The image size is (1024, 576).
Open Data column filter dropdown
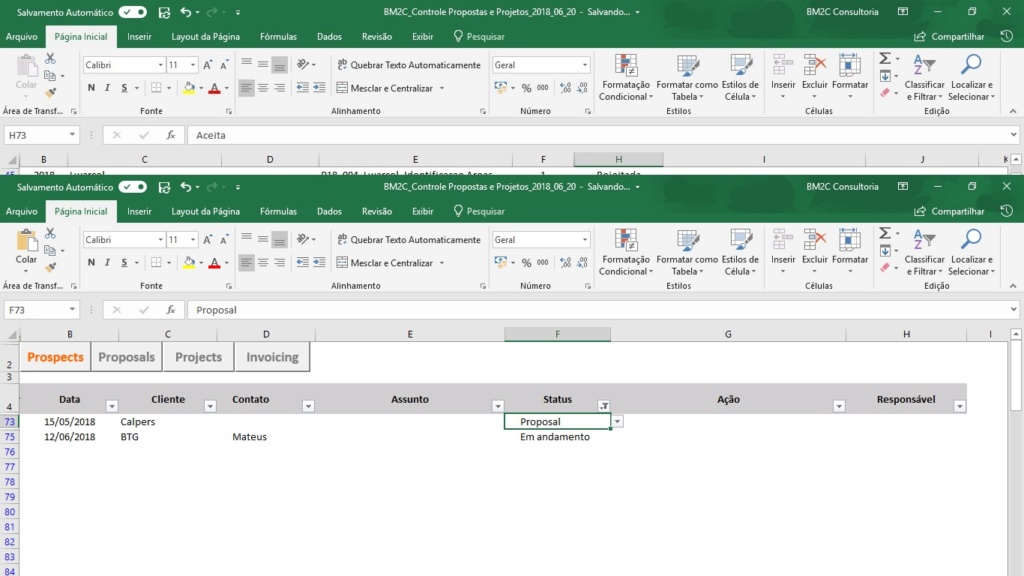112,406
